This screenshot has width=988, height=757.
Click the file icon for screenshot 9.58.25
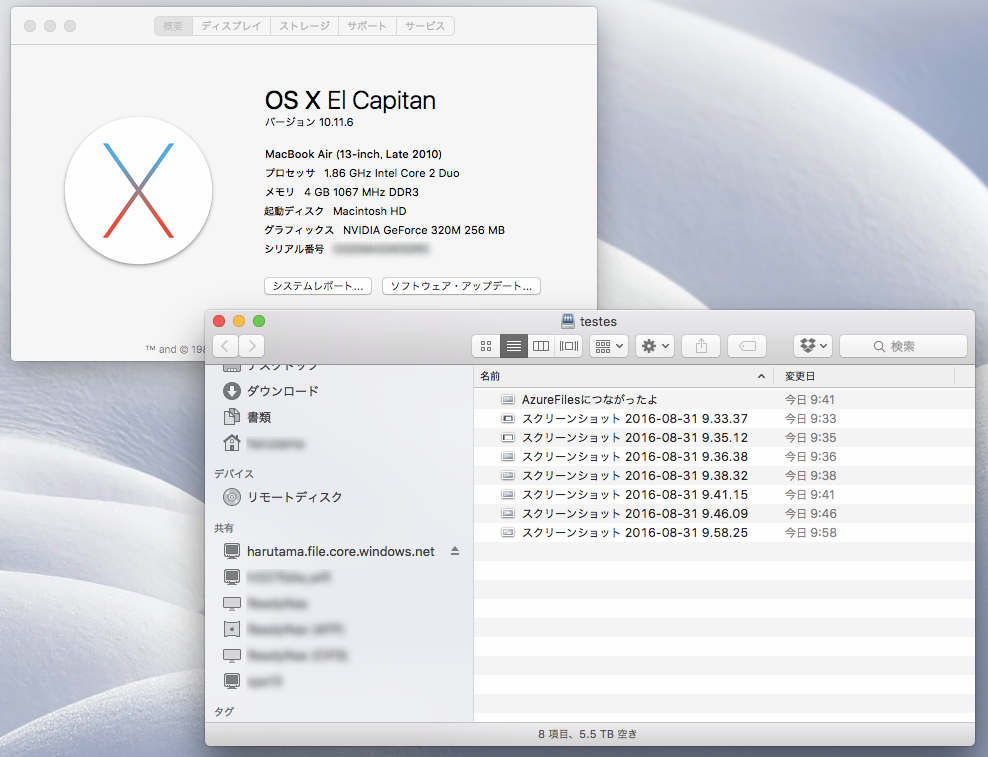point(508,533)
